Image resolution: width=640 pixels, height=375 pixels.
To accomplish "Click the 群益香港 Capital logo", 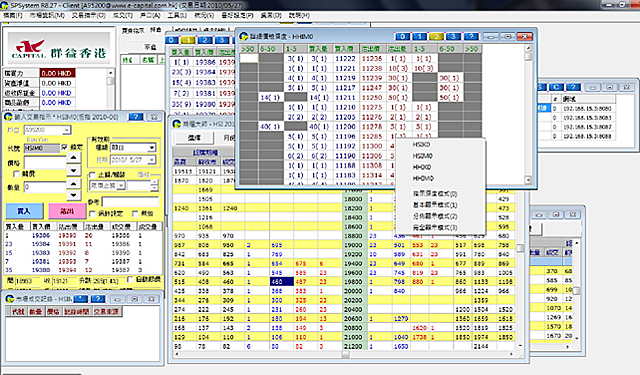I will tap(59, 49).
